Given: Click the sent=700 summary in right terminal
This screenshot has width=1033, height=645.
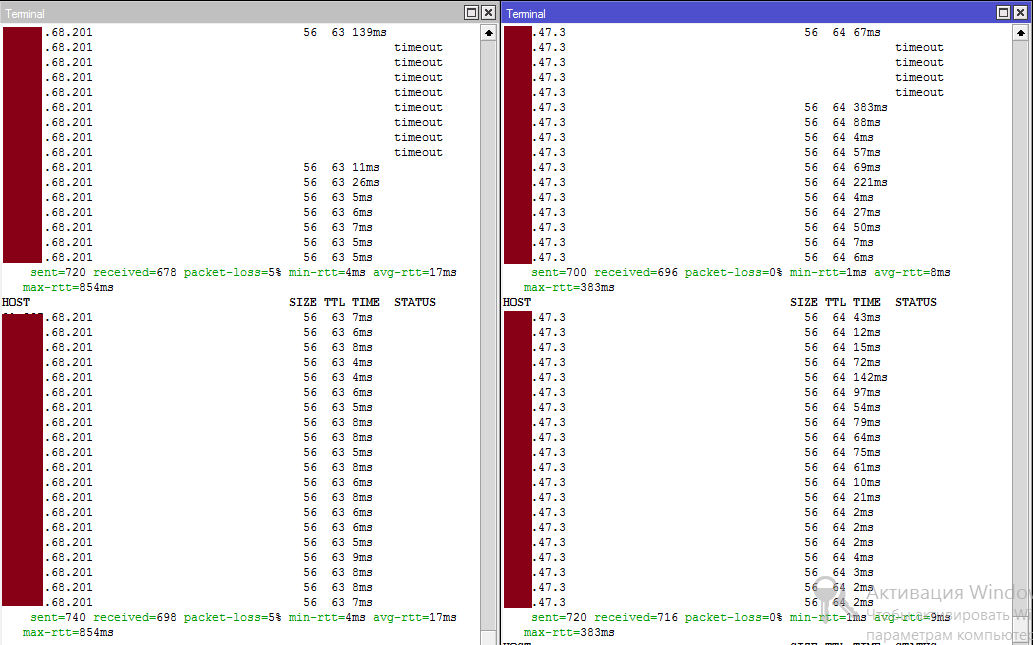Looking at the screenshot, I should 559,272.
